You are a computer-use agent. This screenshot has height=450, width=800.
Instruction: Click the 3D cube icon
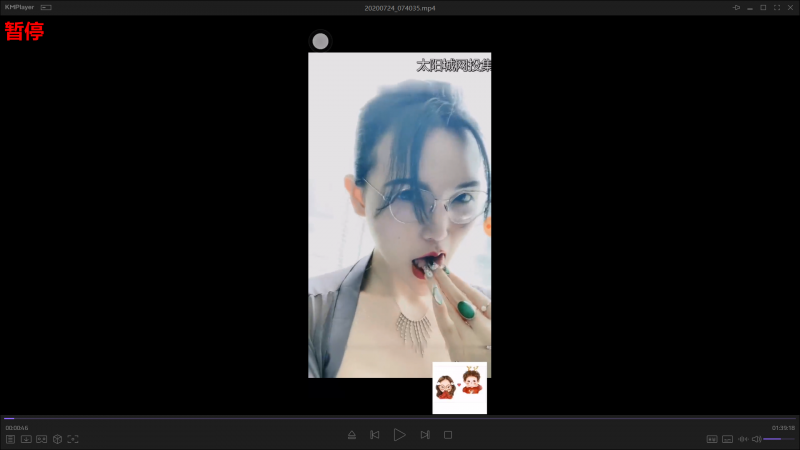click(x=58, y=439)
